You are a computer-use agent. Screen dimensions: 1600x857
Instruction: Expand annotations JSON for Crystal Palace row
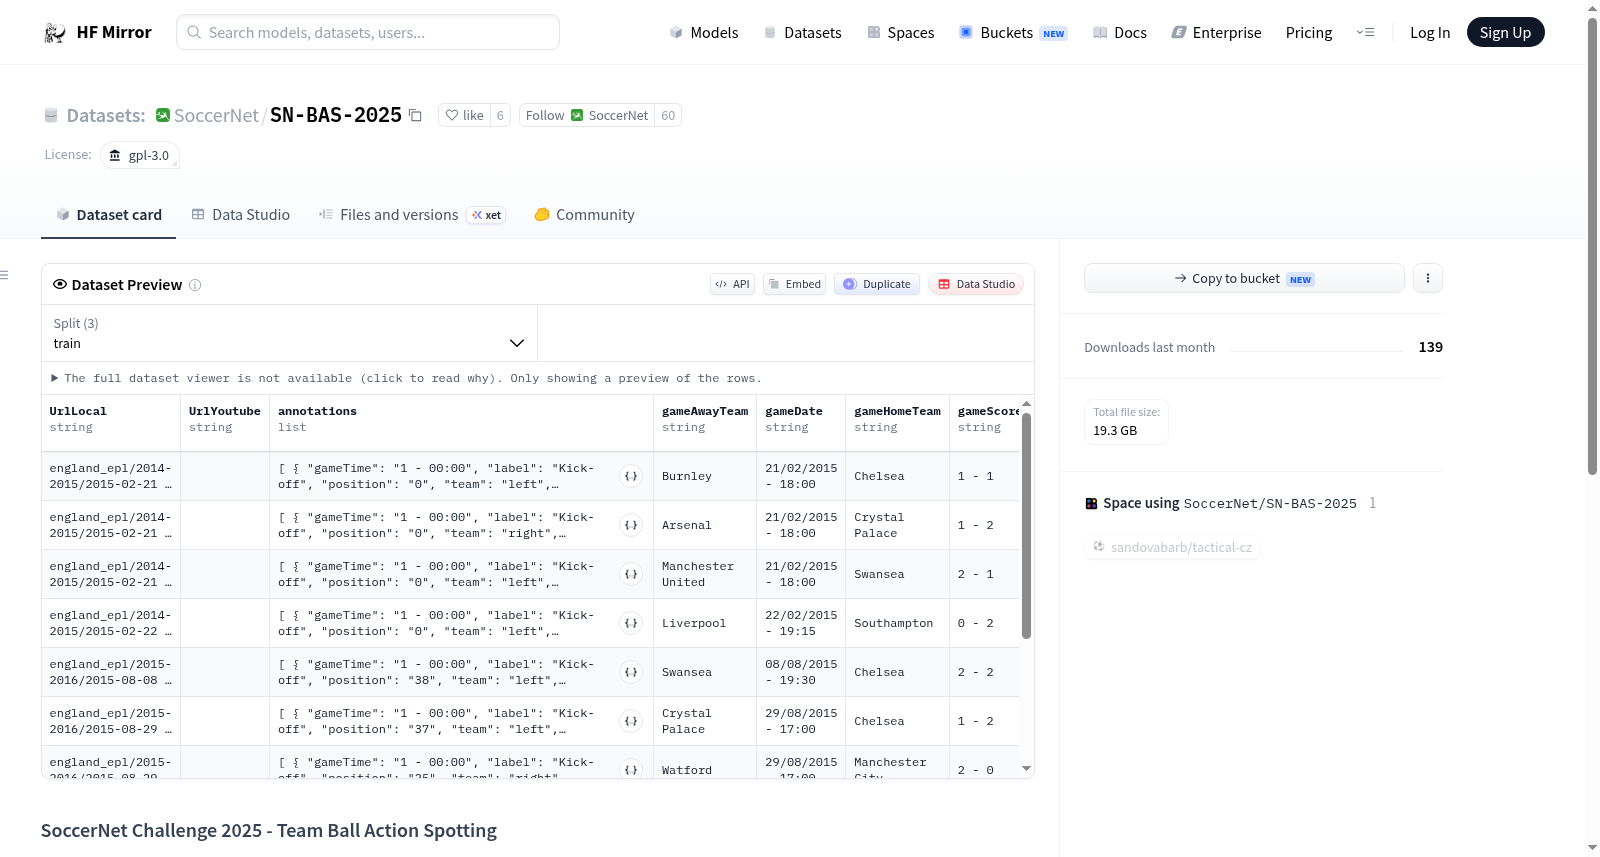pos(631,721)
